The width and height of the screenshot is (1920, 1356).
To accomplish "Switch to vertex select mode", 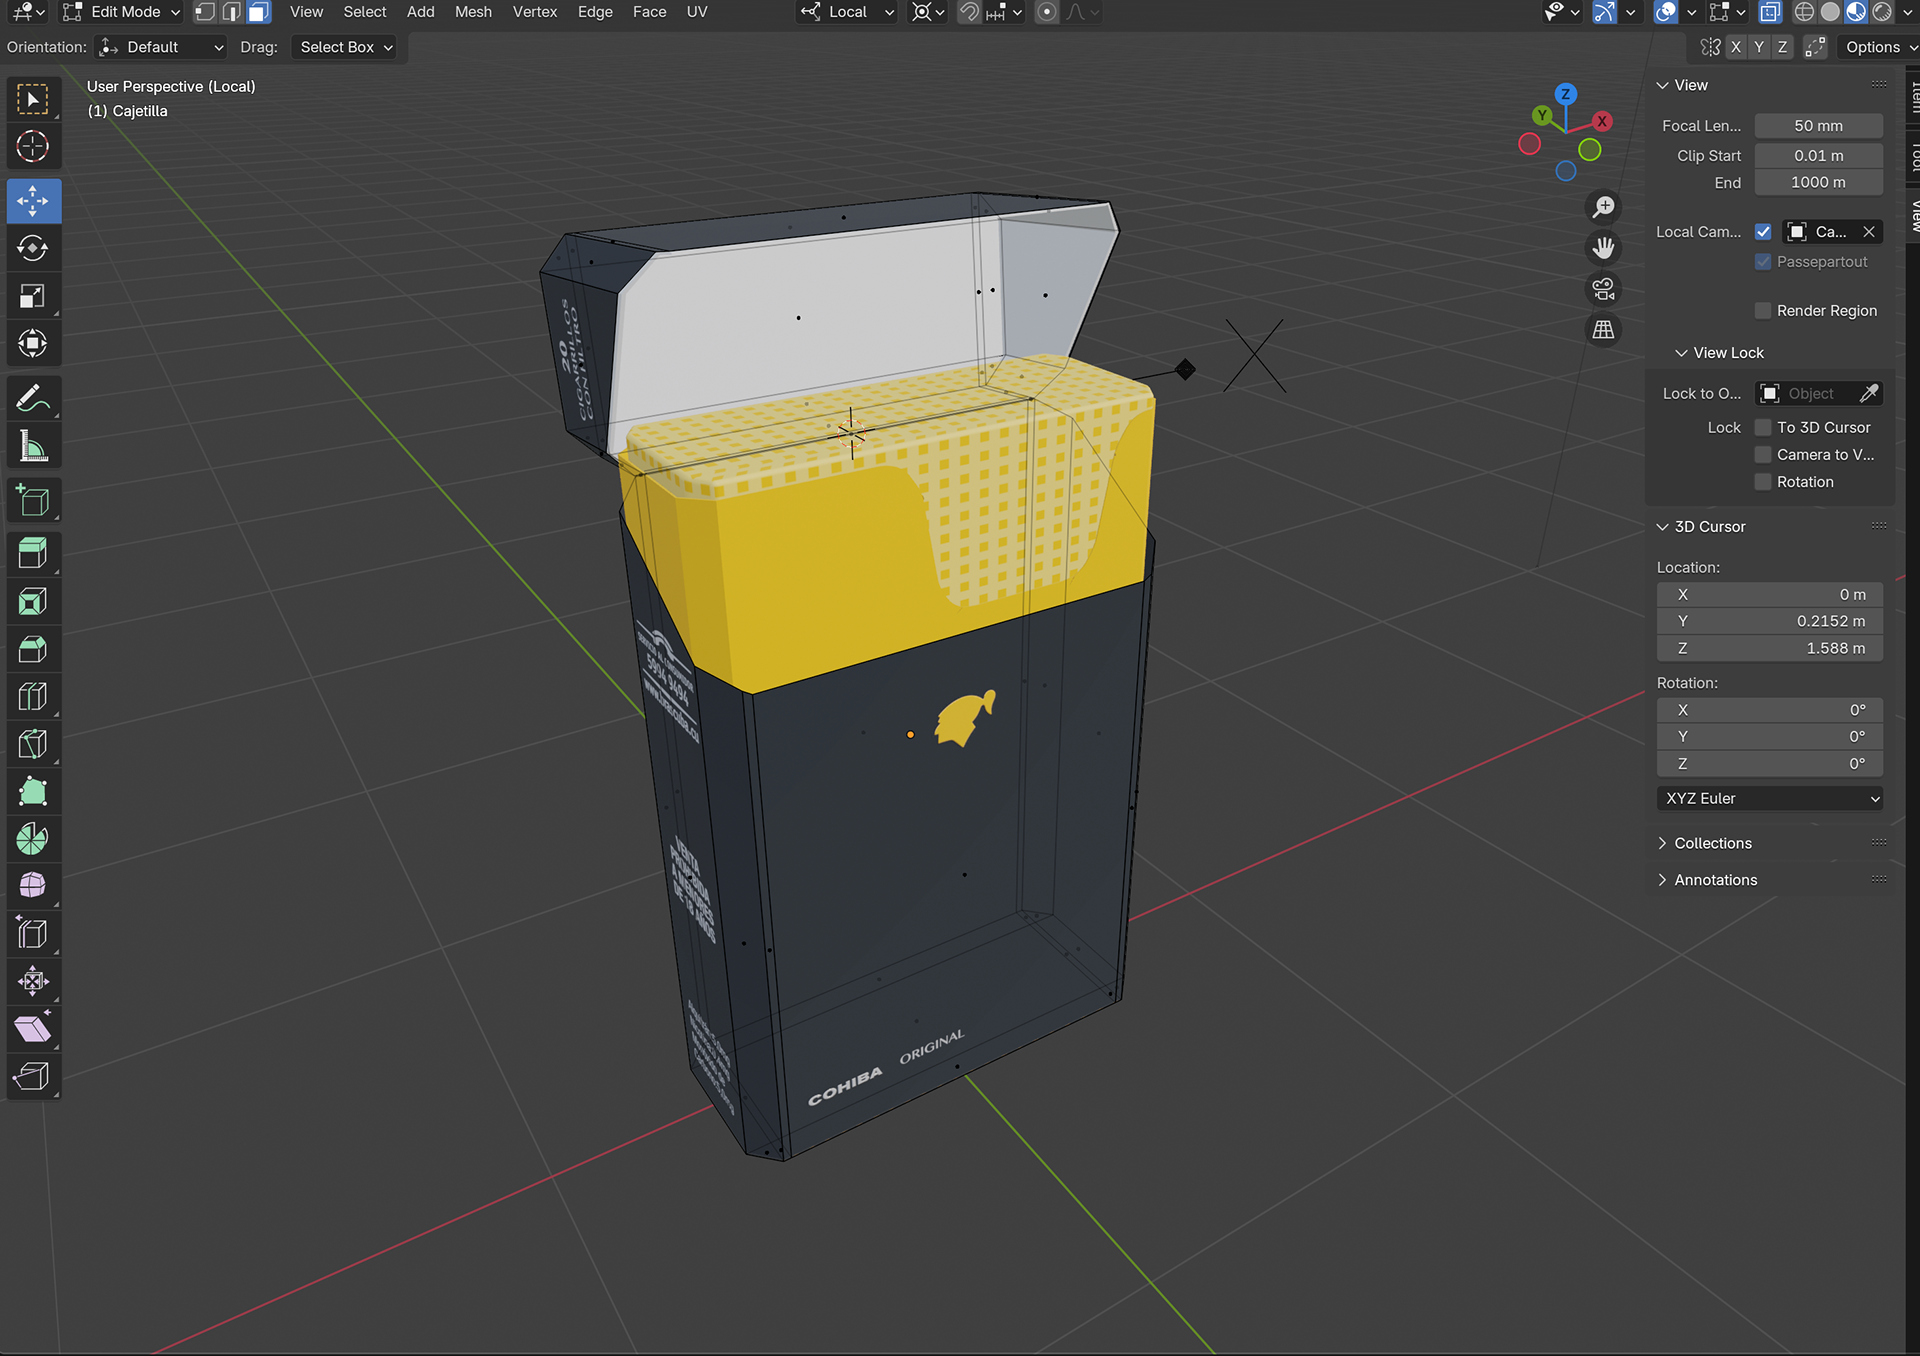I will click(x=205, y=12).
